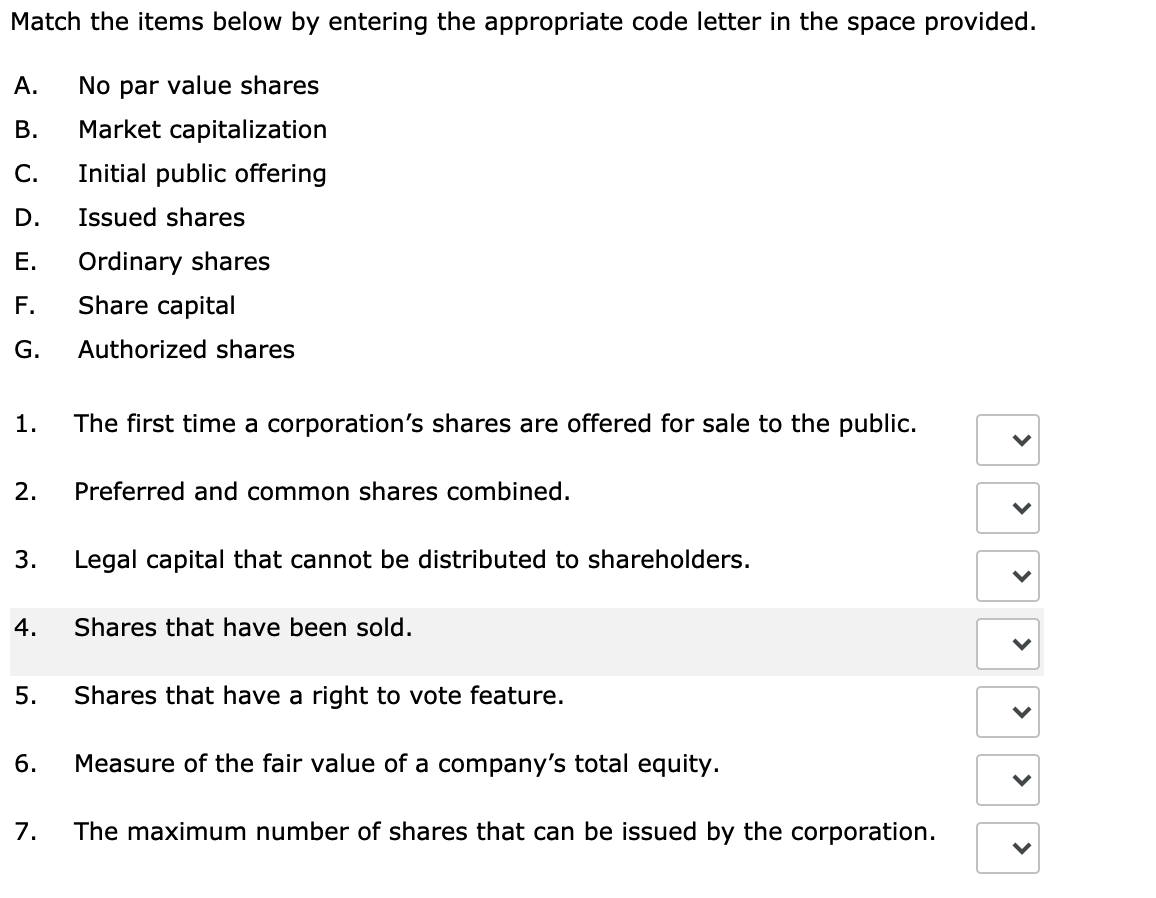Open the dropdown for question 2
The image size is (1156, 898).
pos(1007,508)
